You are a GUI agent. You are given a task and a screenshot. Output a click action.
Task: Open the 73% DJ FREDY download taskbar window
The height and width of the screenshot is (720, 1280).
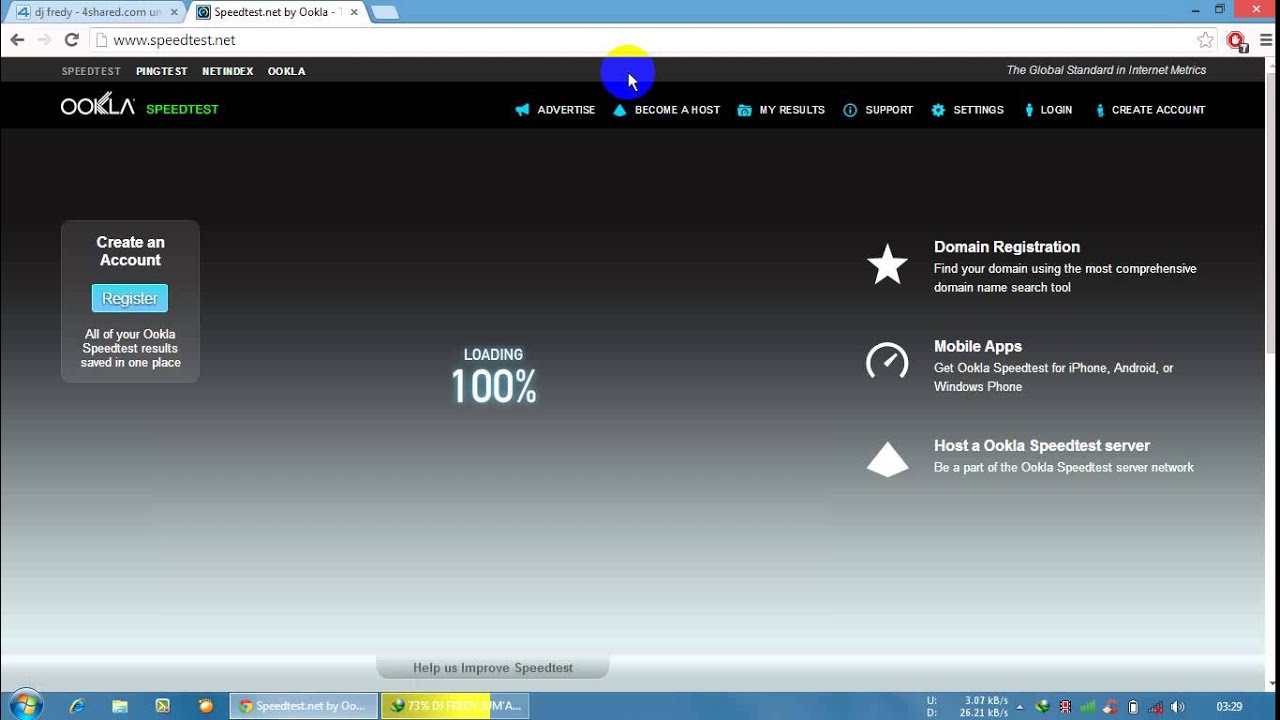pos(455,706)
